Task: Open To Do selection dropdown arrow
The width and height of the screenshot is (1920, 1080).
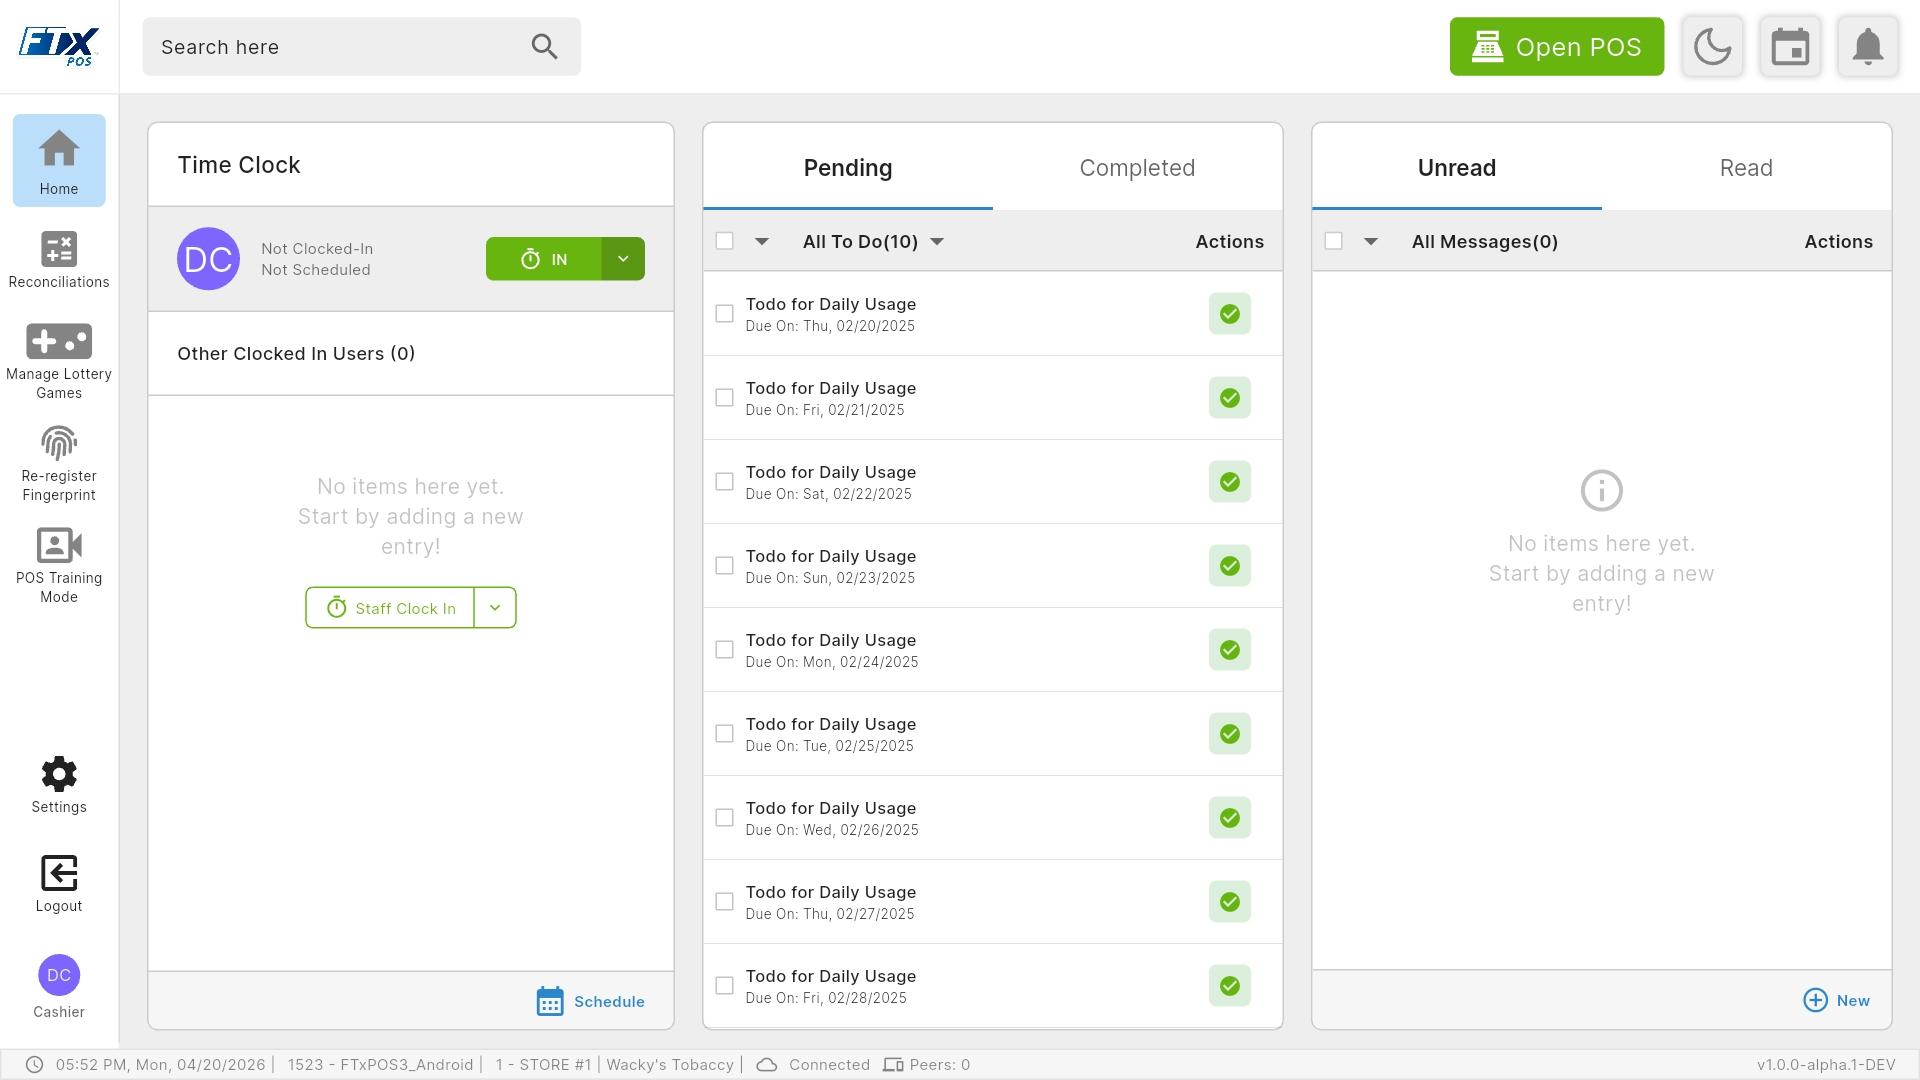Action: [762, 242]
